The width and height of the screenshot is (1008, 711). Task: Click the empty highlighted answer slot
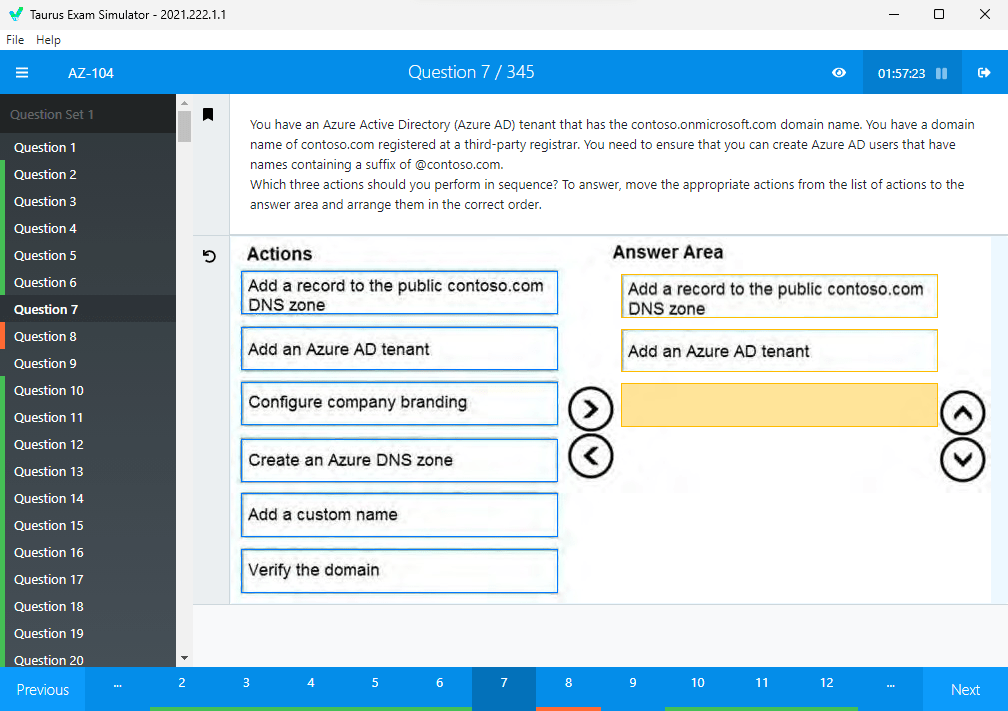[x=779, y=405]
